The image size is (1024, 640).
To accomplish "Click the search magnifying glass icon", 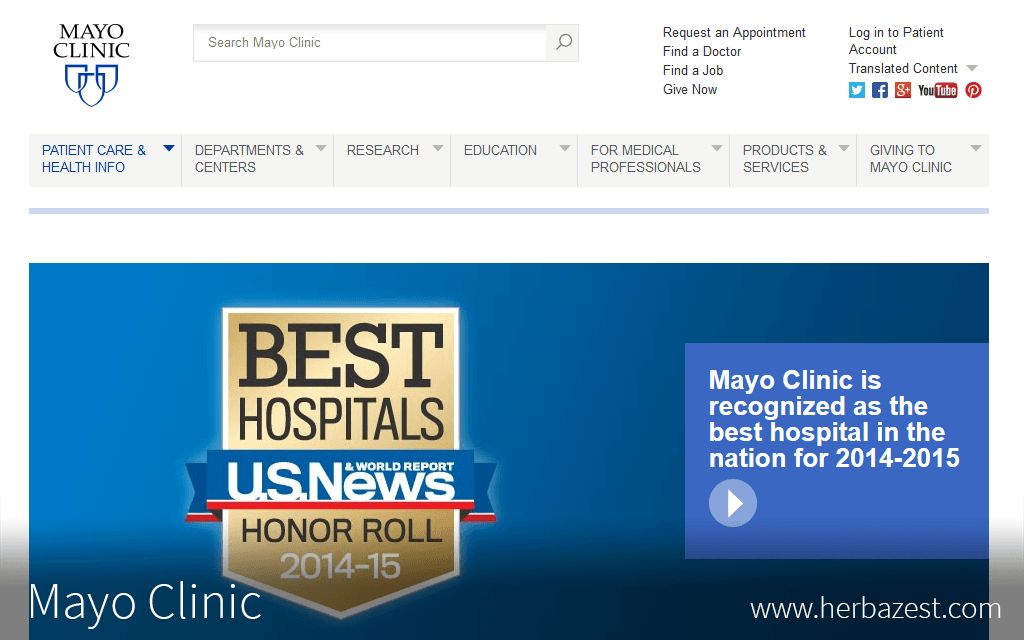I will tap(563, 42).
